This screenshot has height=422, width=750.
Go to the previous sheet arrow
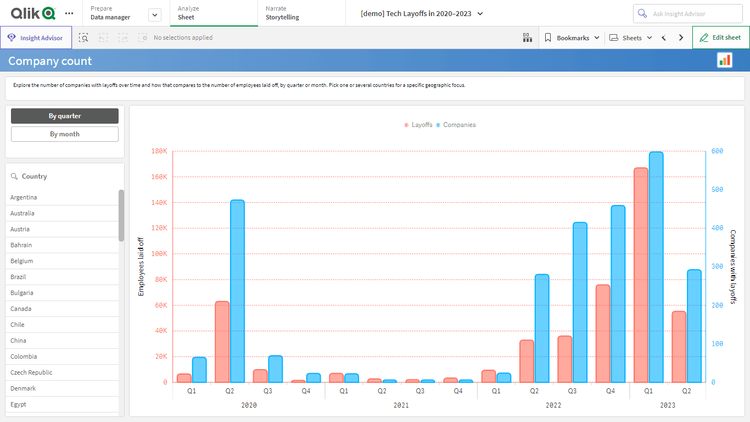(x=663, y=38)
